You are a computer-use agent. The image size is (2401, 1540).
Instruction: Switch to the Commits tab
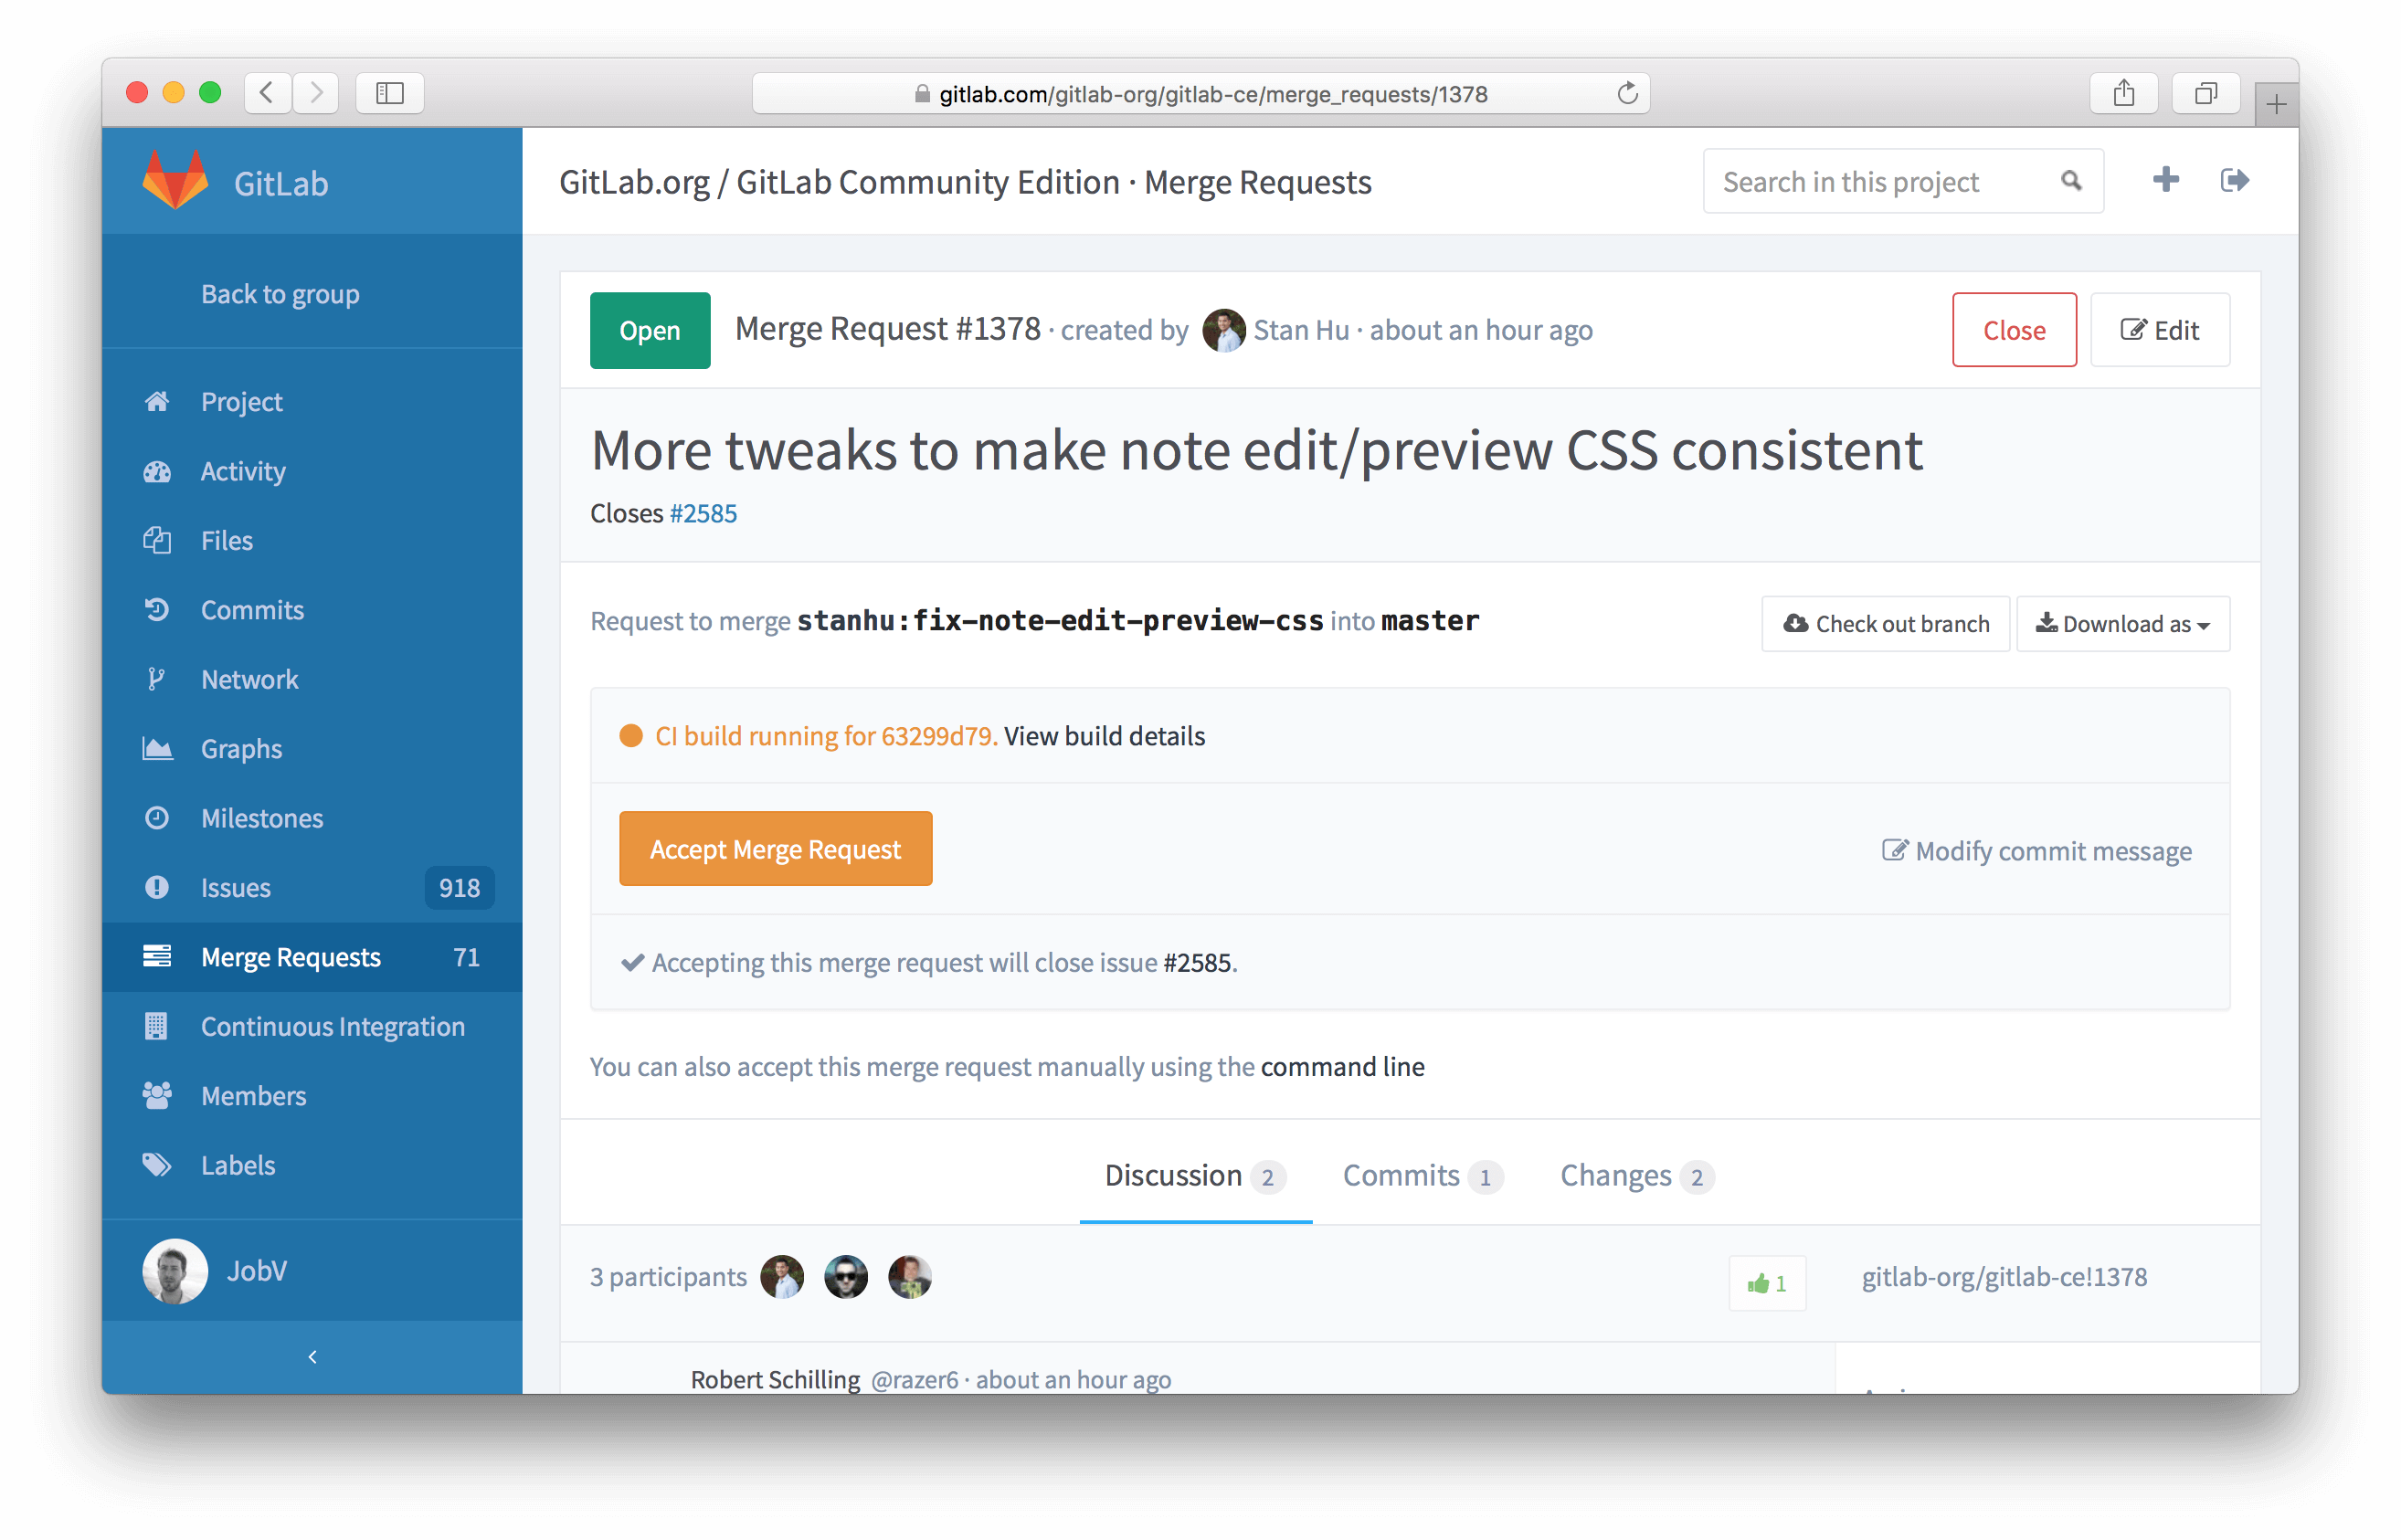[1400, 1175]
